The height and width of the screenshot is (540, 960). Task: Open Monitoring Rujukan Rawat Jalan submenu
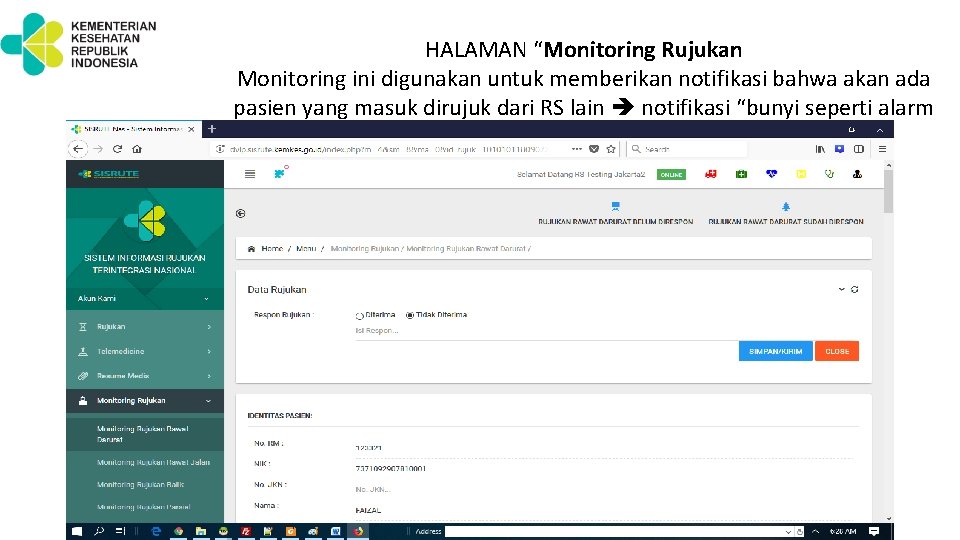(153, 462)
